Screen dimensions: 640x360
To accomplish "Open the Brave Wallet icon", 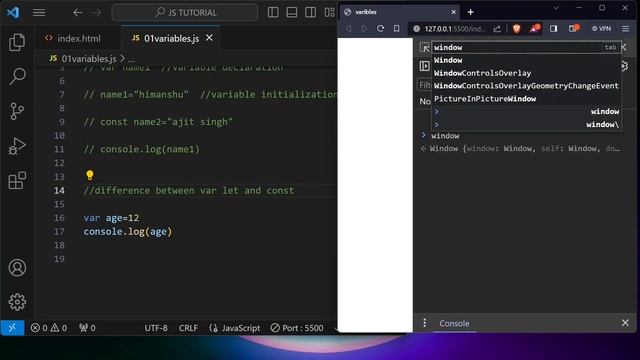I will (x=574, y=28).
